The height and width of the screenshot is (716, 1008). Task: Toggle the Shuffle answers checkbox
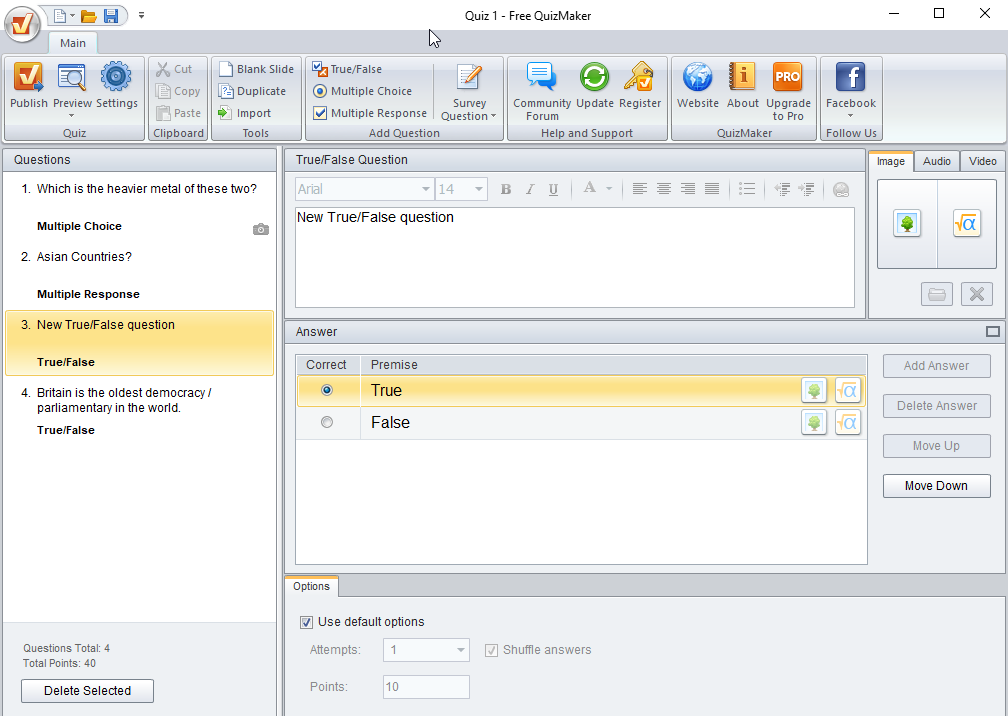pyautogui.click(x=491, y=650)
